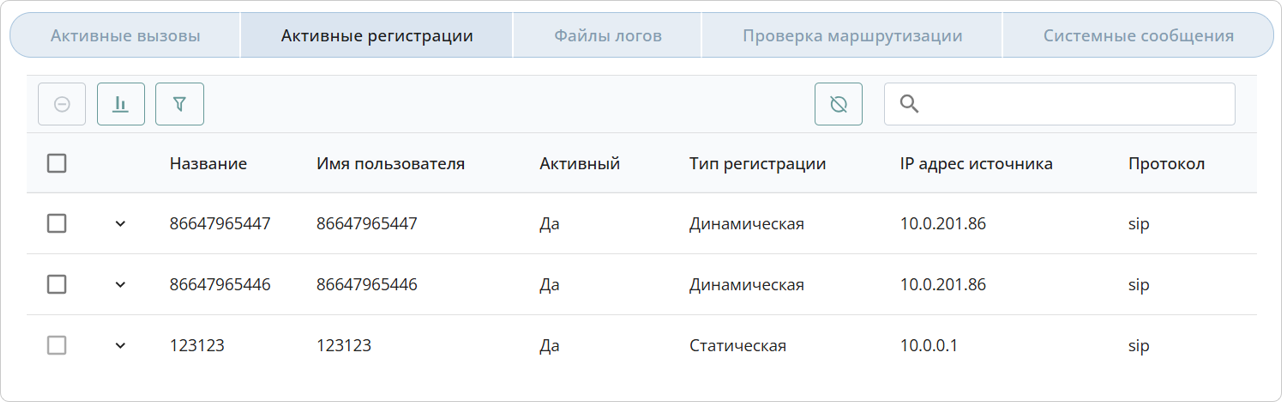This screenshot has height=402, width=1282.
Task: Expand details of registration 86647965446
Action: tap(120, 285)
